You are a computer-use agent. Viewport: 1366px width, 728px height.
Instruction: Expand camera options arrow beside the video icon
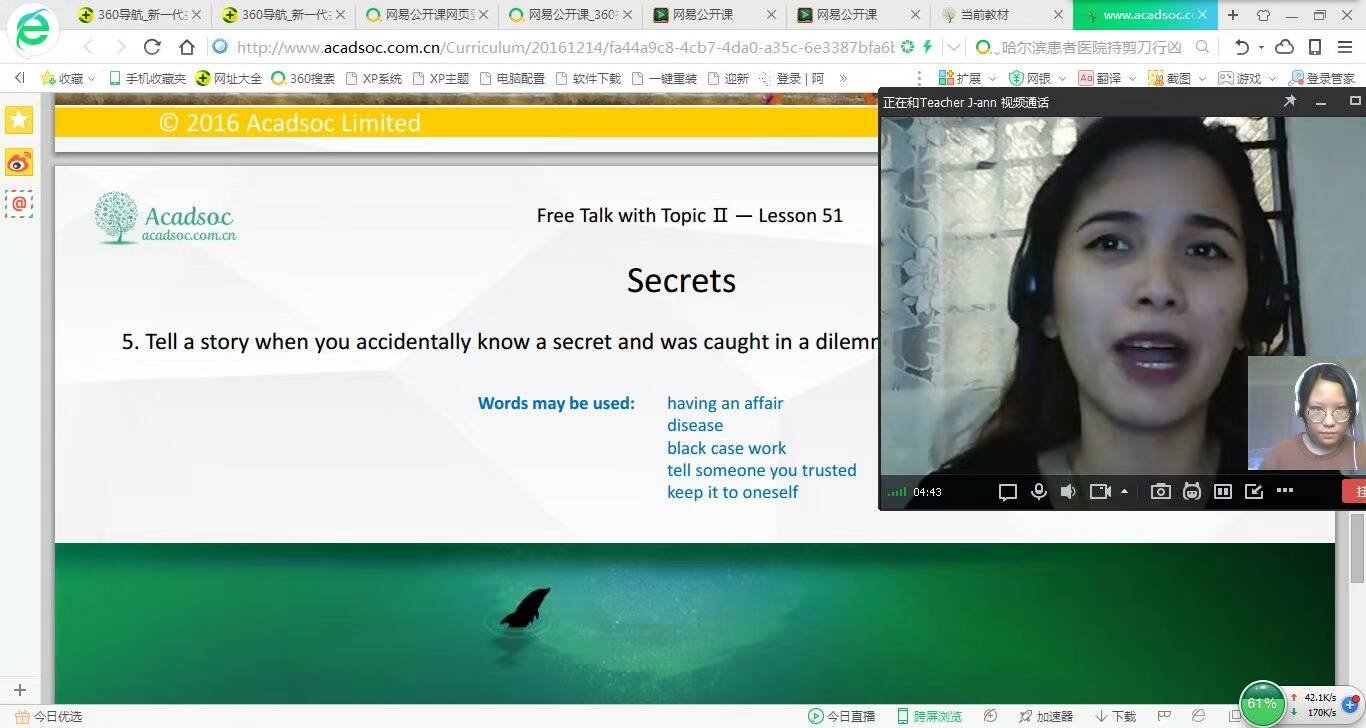point(1125,491)
